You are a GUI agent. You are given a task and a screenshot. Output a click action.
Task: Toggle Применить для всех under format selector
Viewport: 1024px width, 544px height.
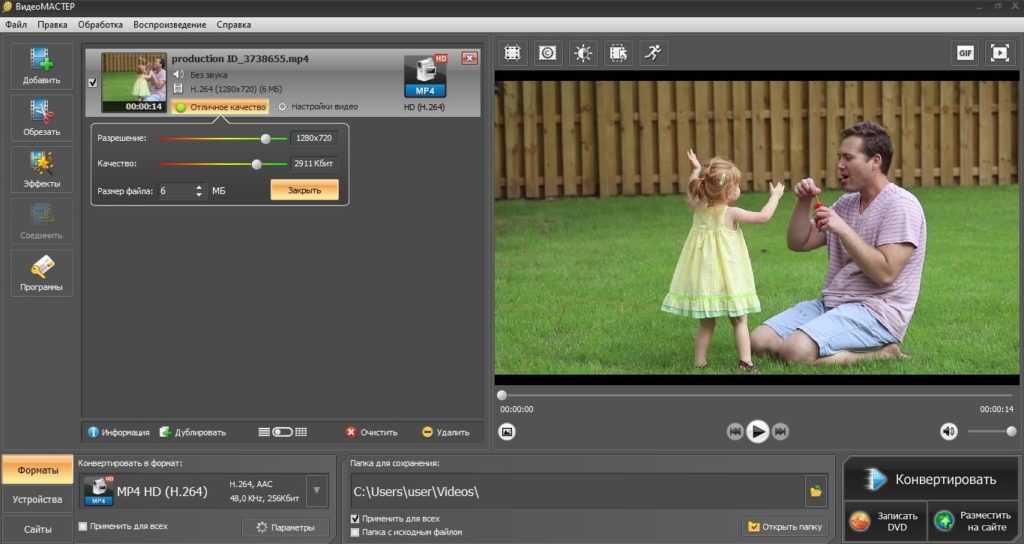click(x=83, y=526)
